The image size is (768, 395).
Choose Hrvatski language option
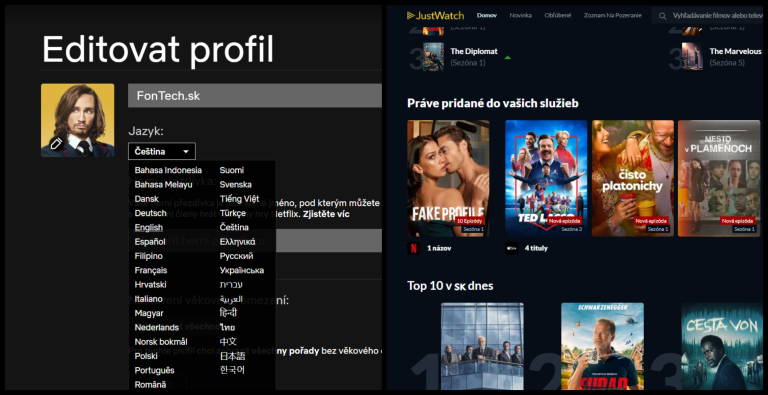[x=150, y=284]
